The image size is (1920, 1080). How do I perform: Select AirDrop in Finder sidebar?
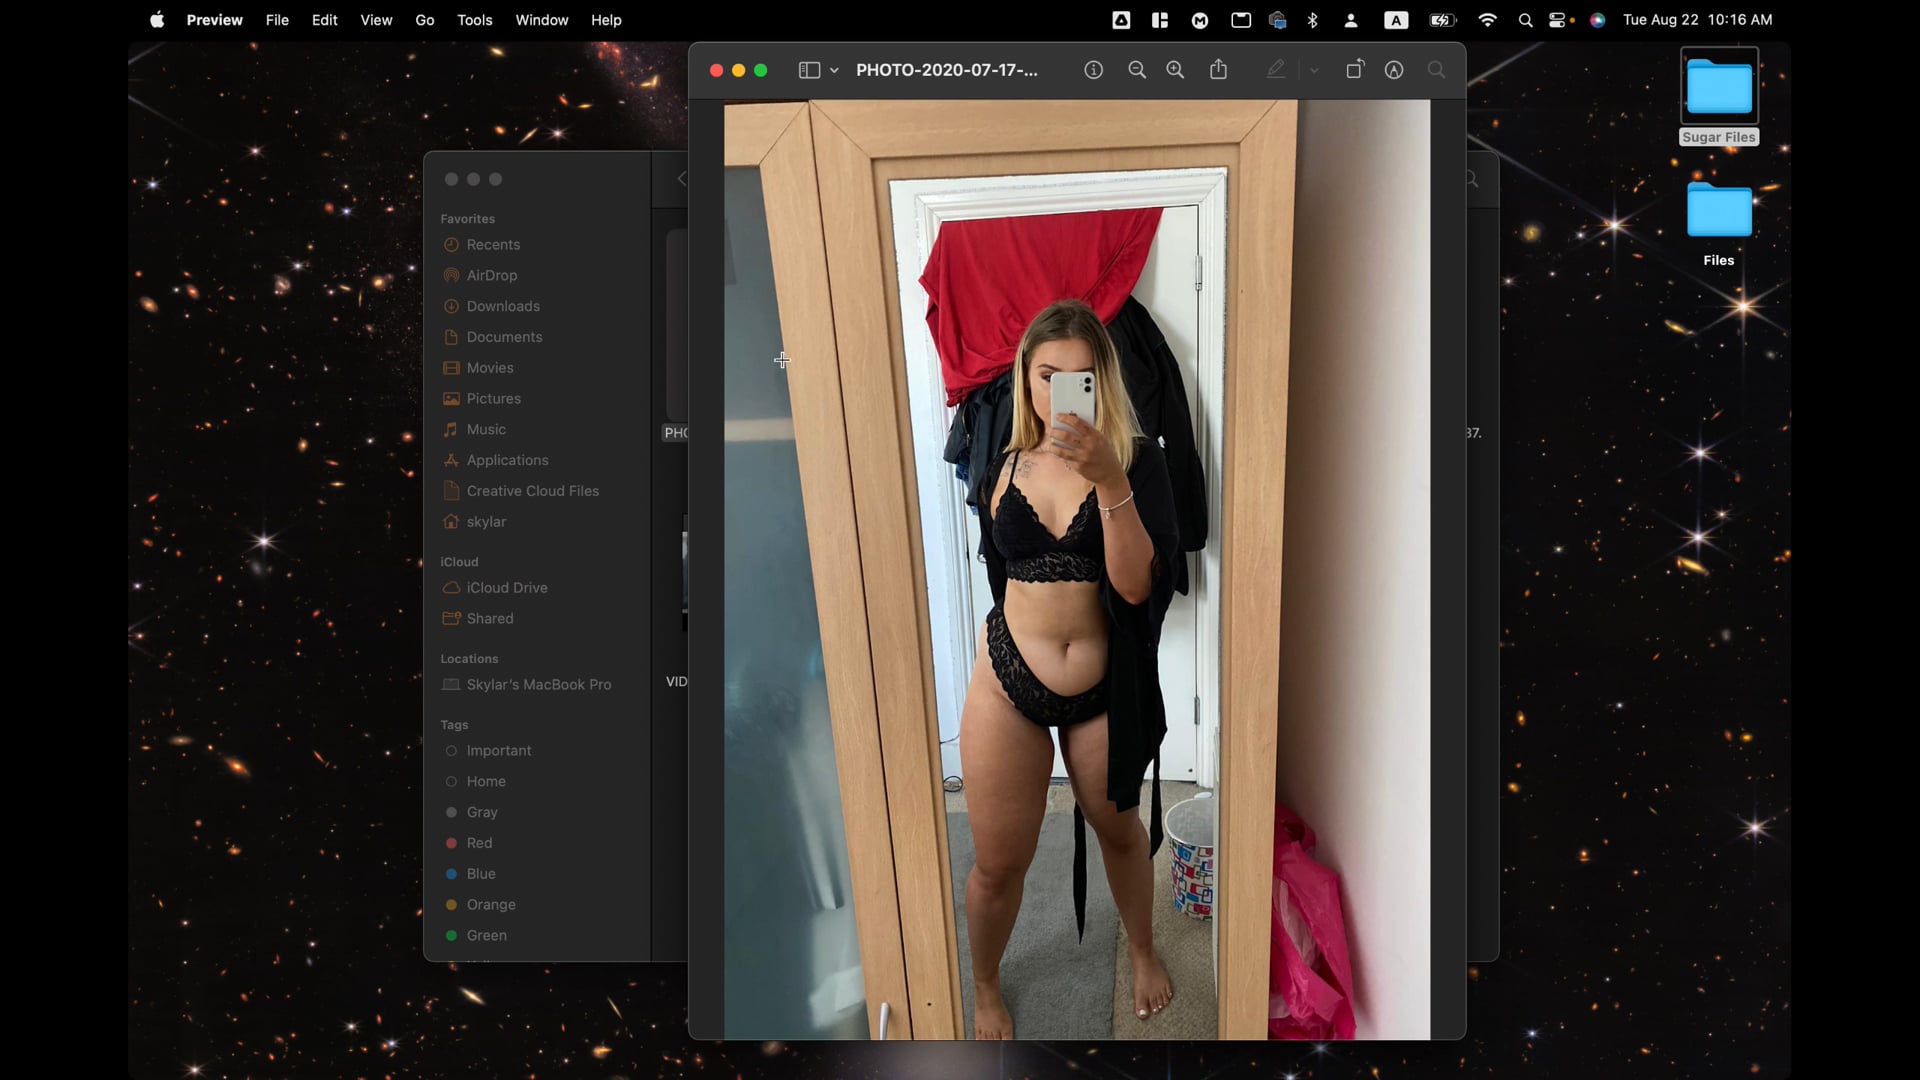click(491, 276)
